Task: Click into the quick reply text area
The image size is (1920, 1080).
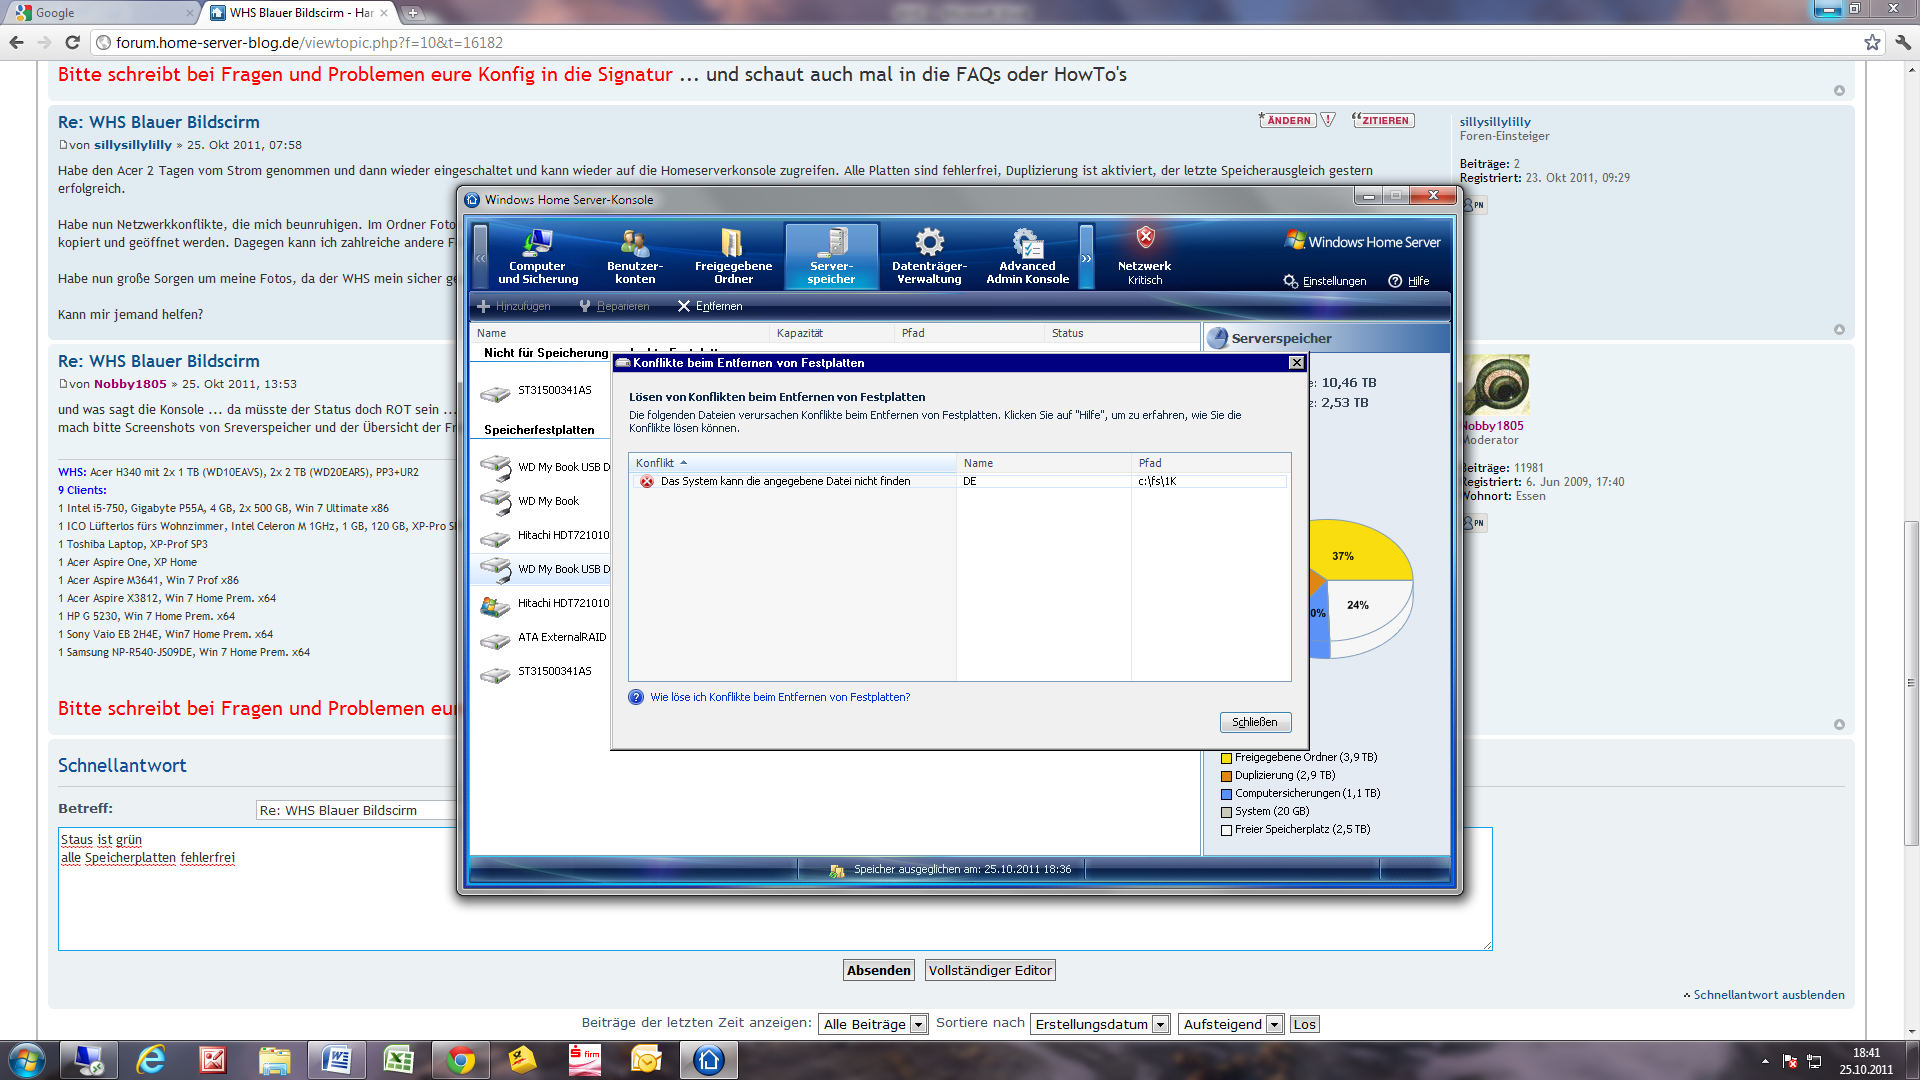Action: [775, 889]
